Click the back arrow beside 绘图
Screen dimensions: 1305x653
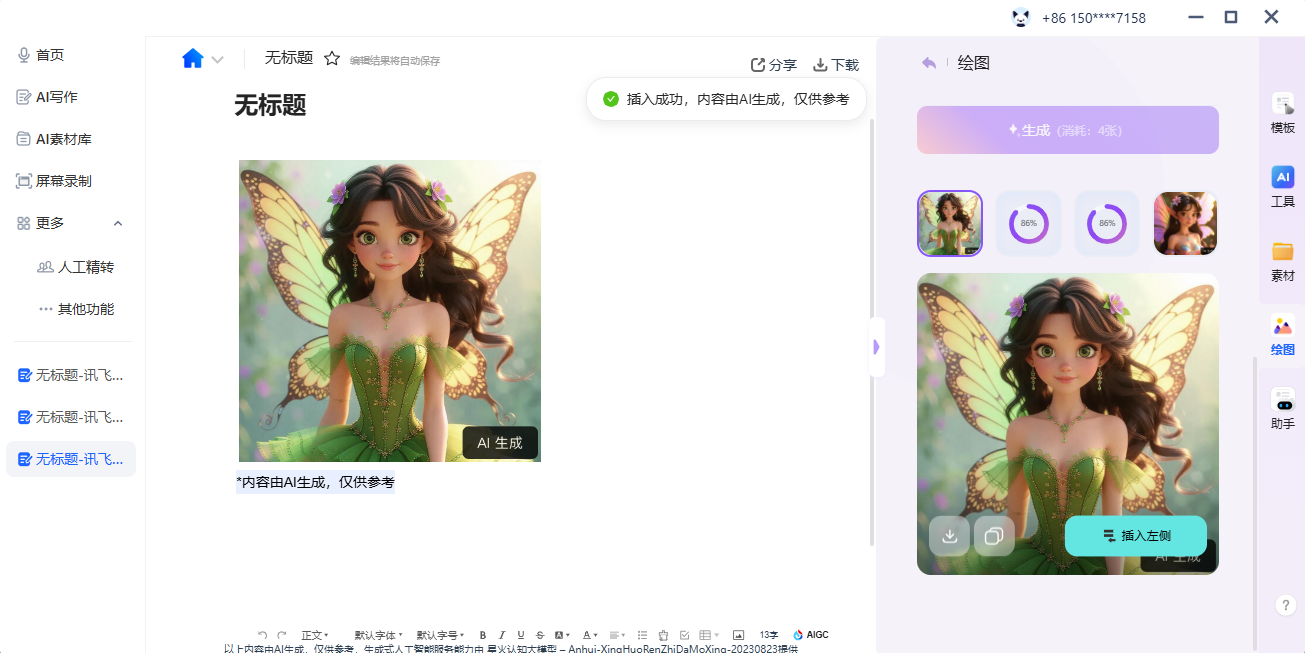(x=929, y=63)
